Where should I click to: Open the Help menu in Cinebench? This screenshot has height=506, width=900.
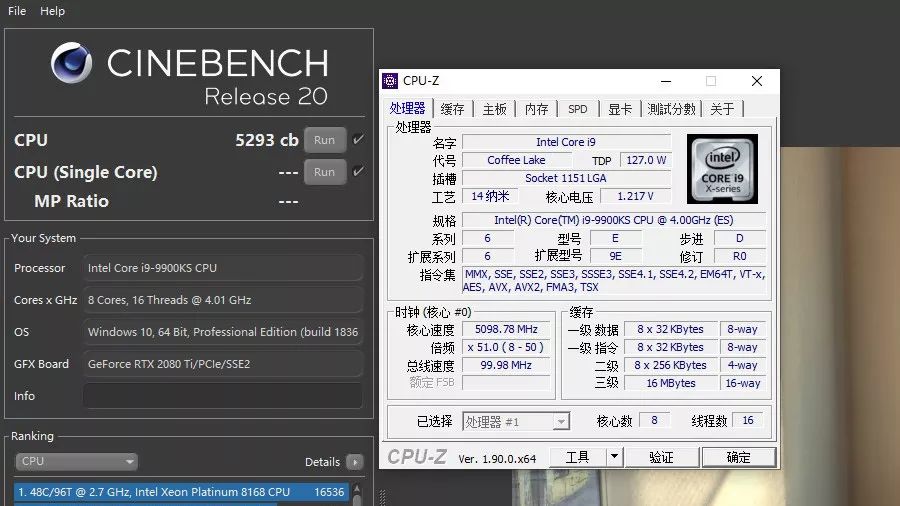click(52, 11)
